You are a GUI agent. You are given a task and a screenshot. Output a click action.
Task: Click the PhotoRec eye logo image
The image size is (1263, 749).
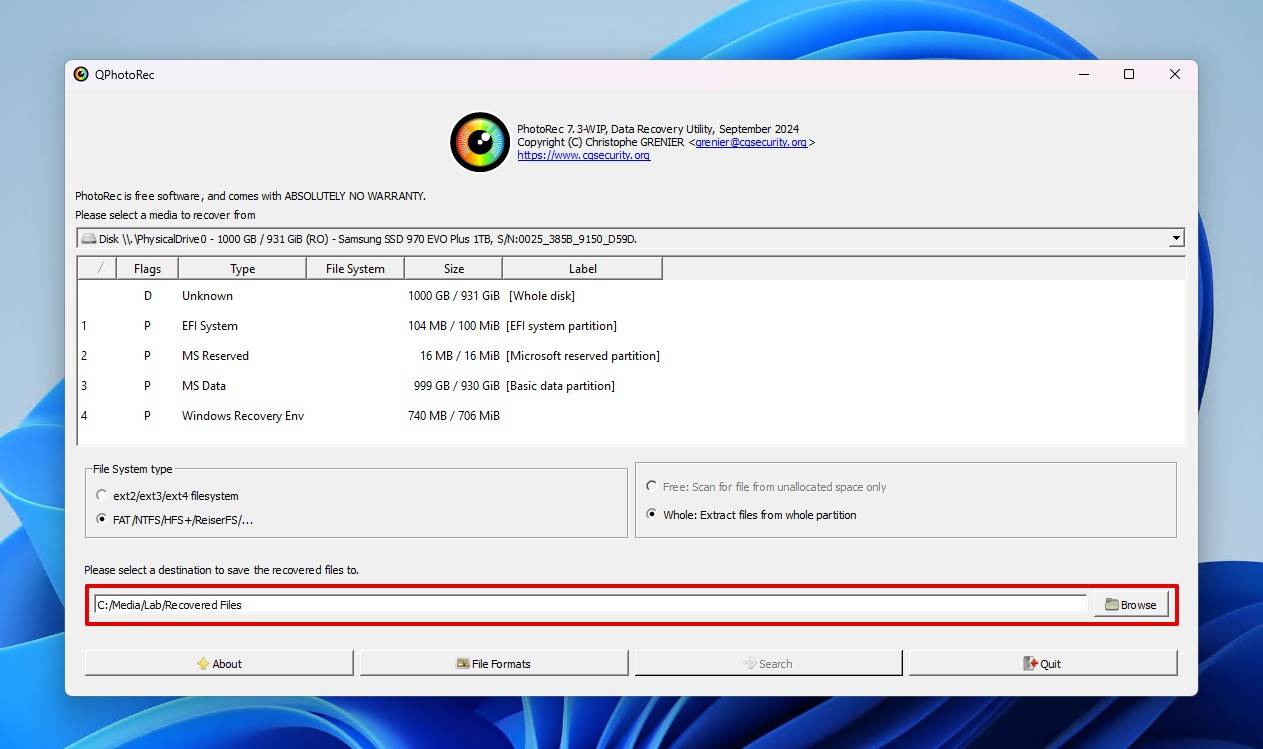[x=480, y=142]
